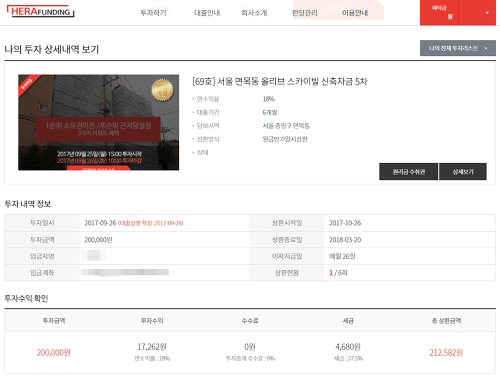Select the red 대출실행 확정 note
Image resolution: width=500 pixels, height=377 pixels.
tap(151, 223)
